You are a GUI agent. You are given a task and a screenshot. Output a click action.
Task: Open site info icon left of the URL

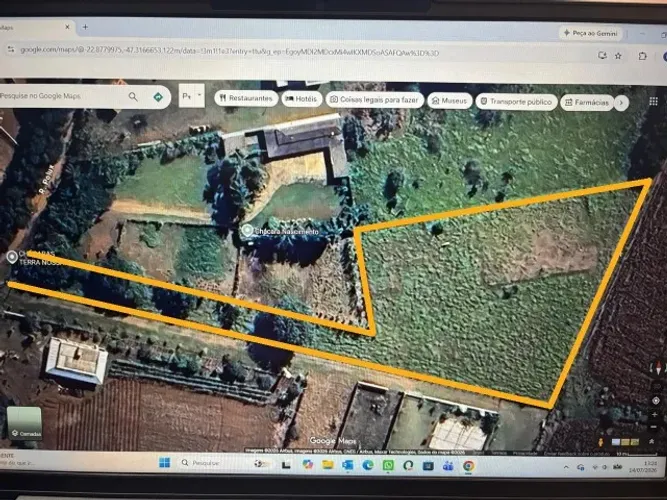pyautogui.click(x=11, y=50)
